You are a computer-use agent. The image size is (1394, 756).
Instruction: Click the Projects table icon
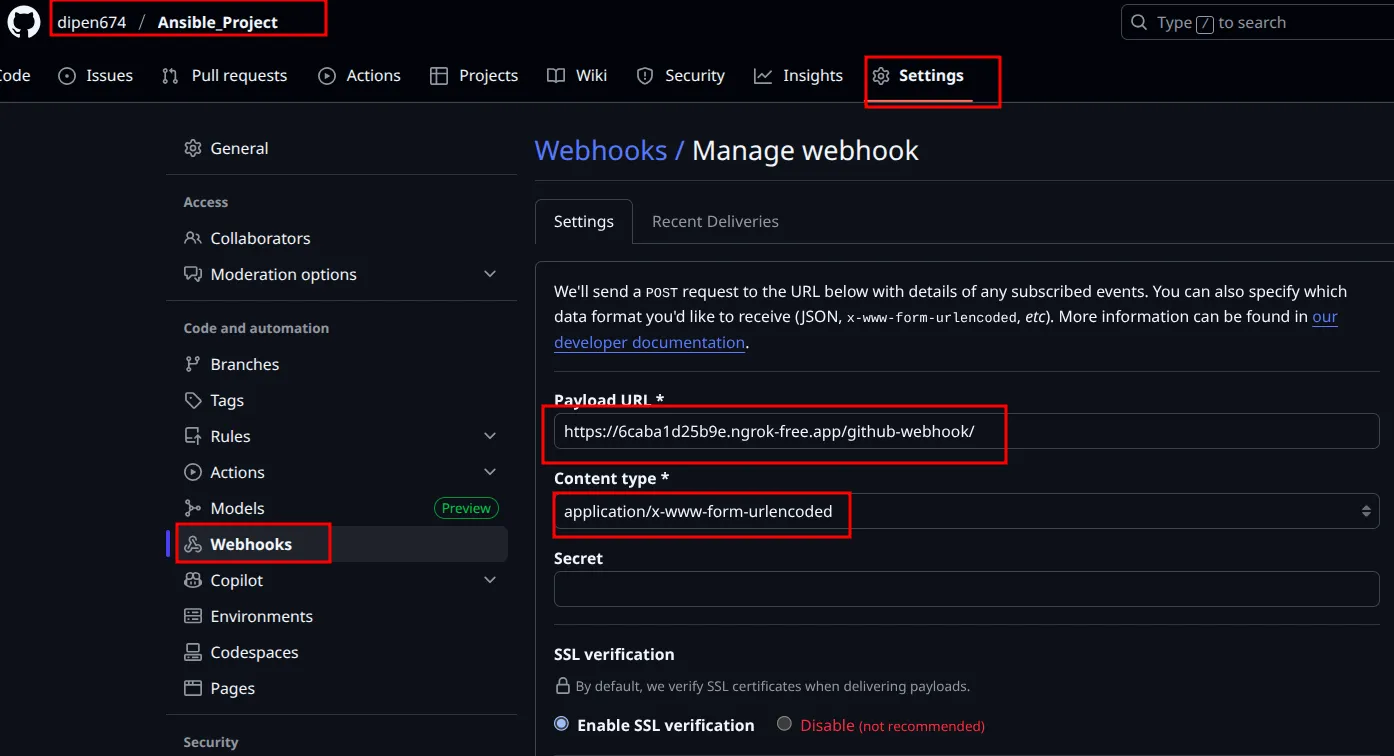tap(439, 76)
